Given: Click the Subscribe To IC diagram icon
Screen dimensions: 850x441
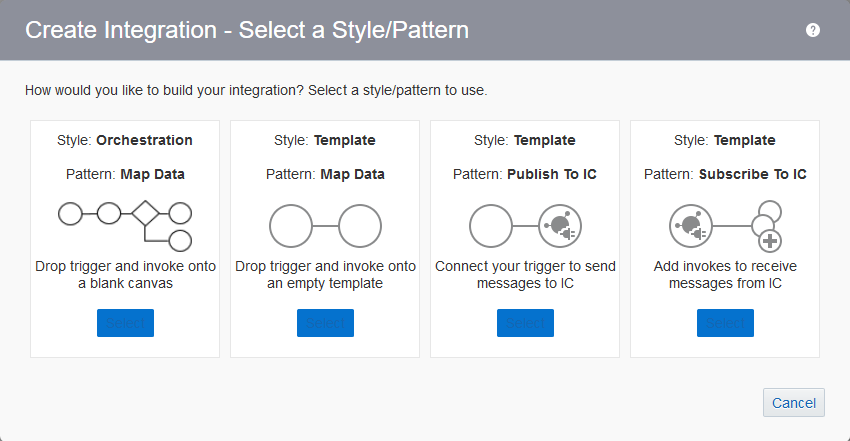Looking at the screenshot, I should 725,226.
